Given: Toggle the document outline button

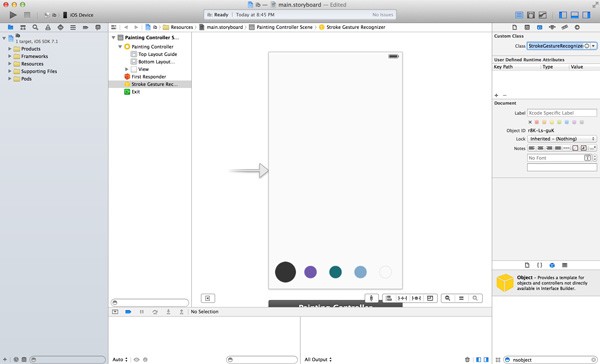Looking at the screenshot, I should pyautogui.click(x=208, y=298).
